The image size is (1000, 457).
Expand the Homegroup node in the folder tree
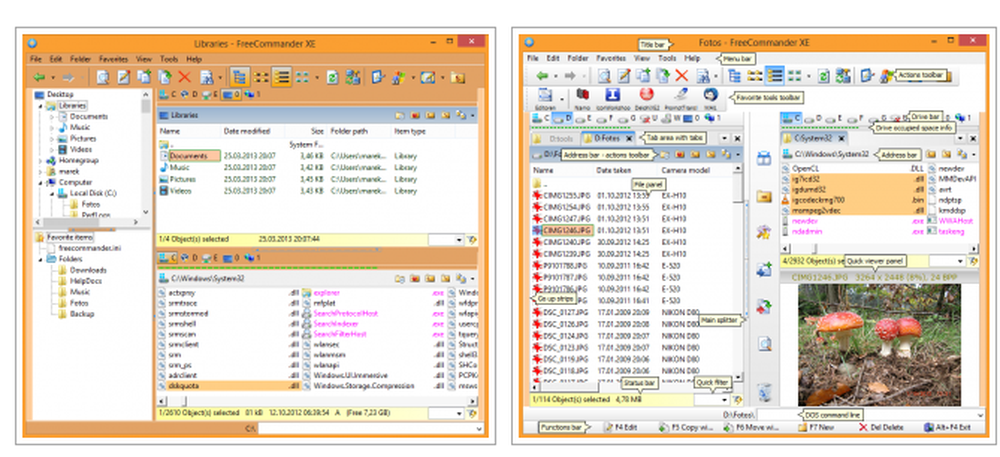tap(41, 160)
